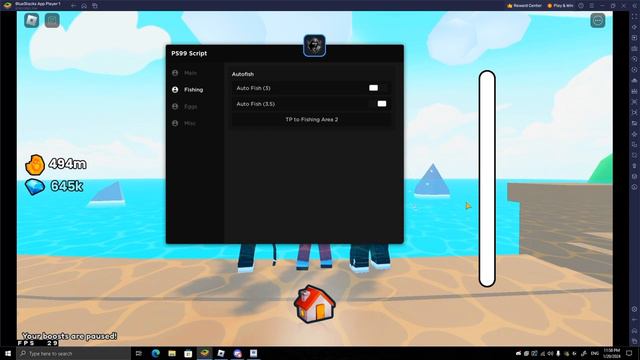Open the BlueStacks help icon

coord(581,6)
